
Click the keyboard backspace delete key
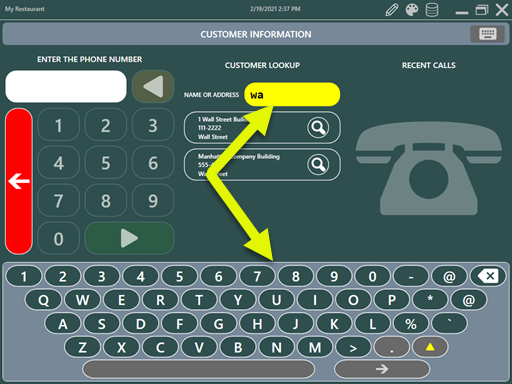pos(488,276)
